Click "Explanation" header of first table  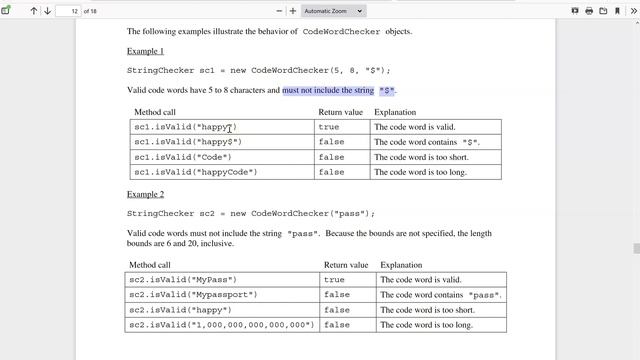coord(395,112)
